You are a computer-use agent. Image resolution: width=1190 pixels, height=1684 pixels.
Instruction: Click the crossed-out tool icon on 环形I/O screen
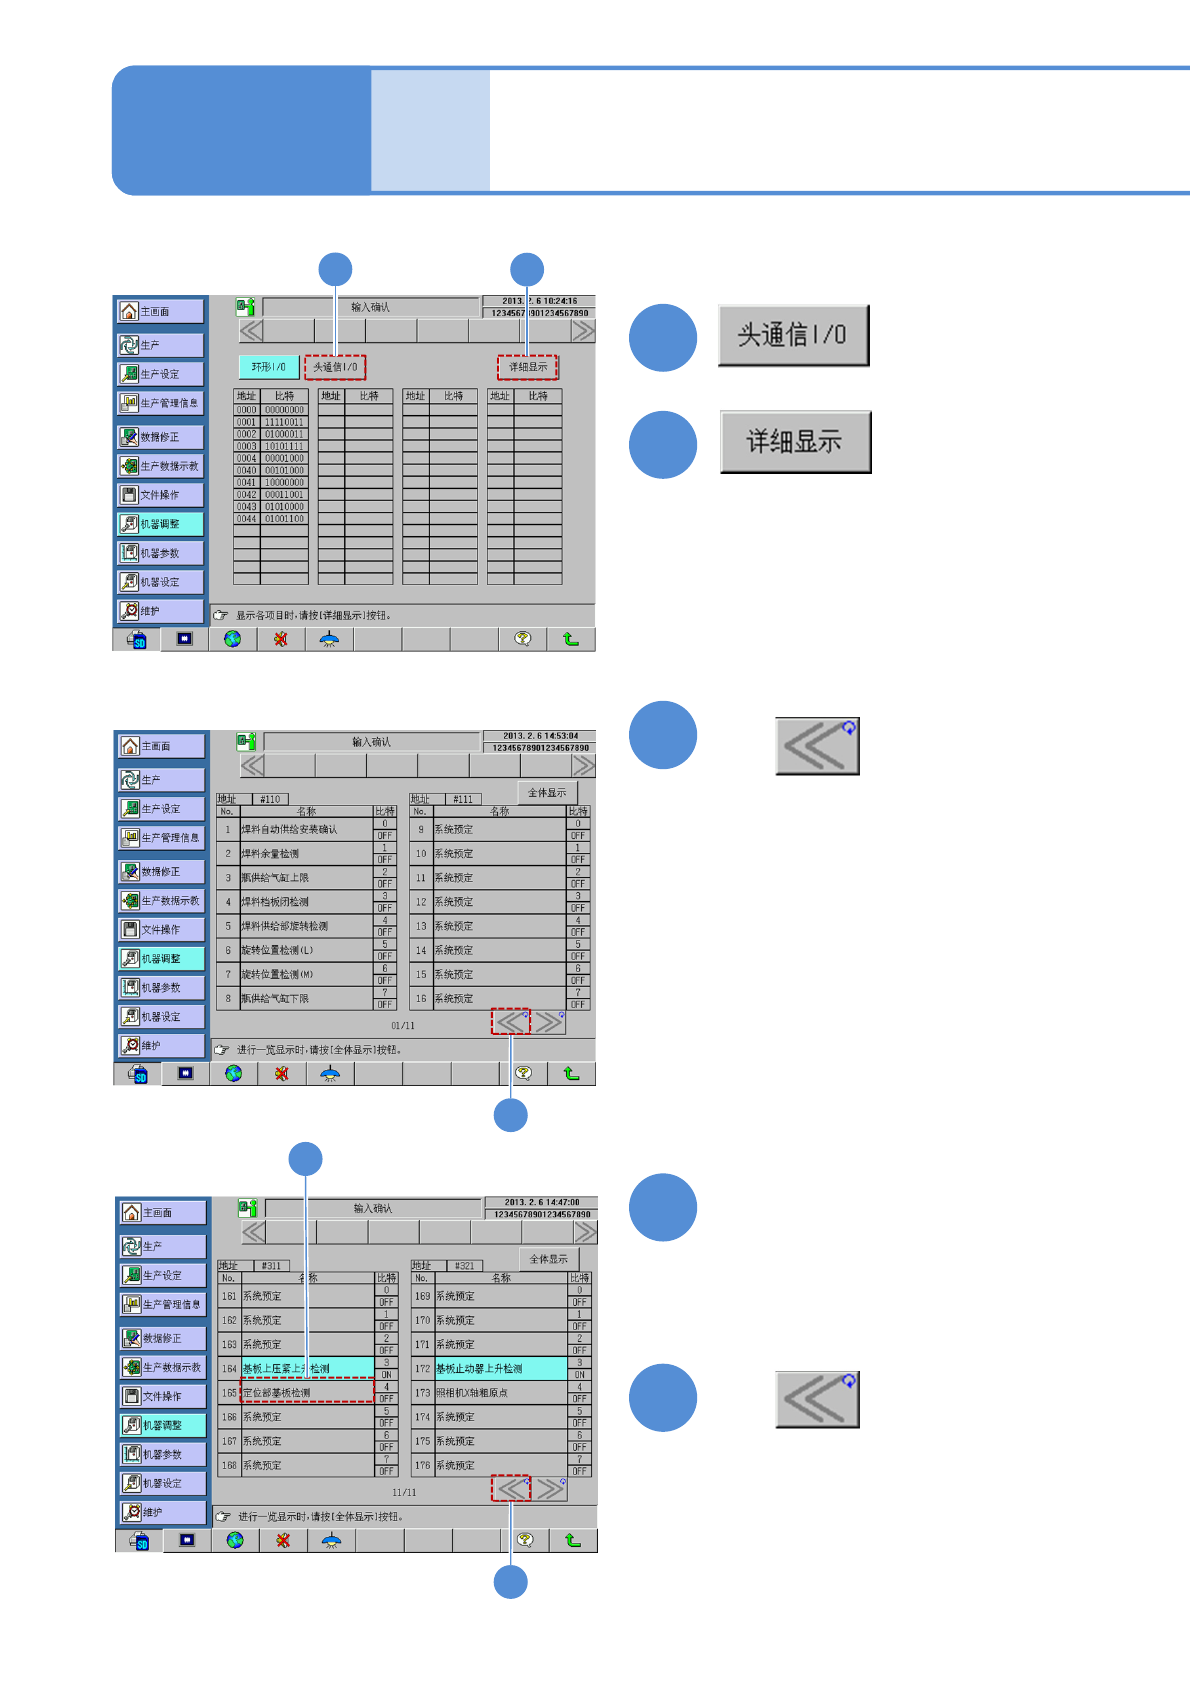[281, 639]
